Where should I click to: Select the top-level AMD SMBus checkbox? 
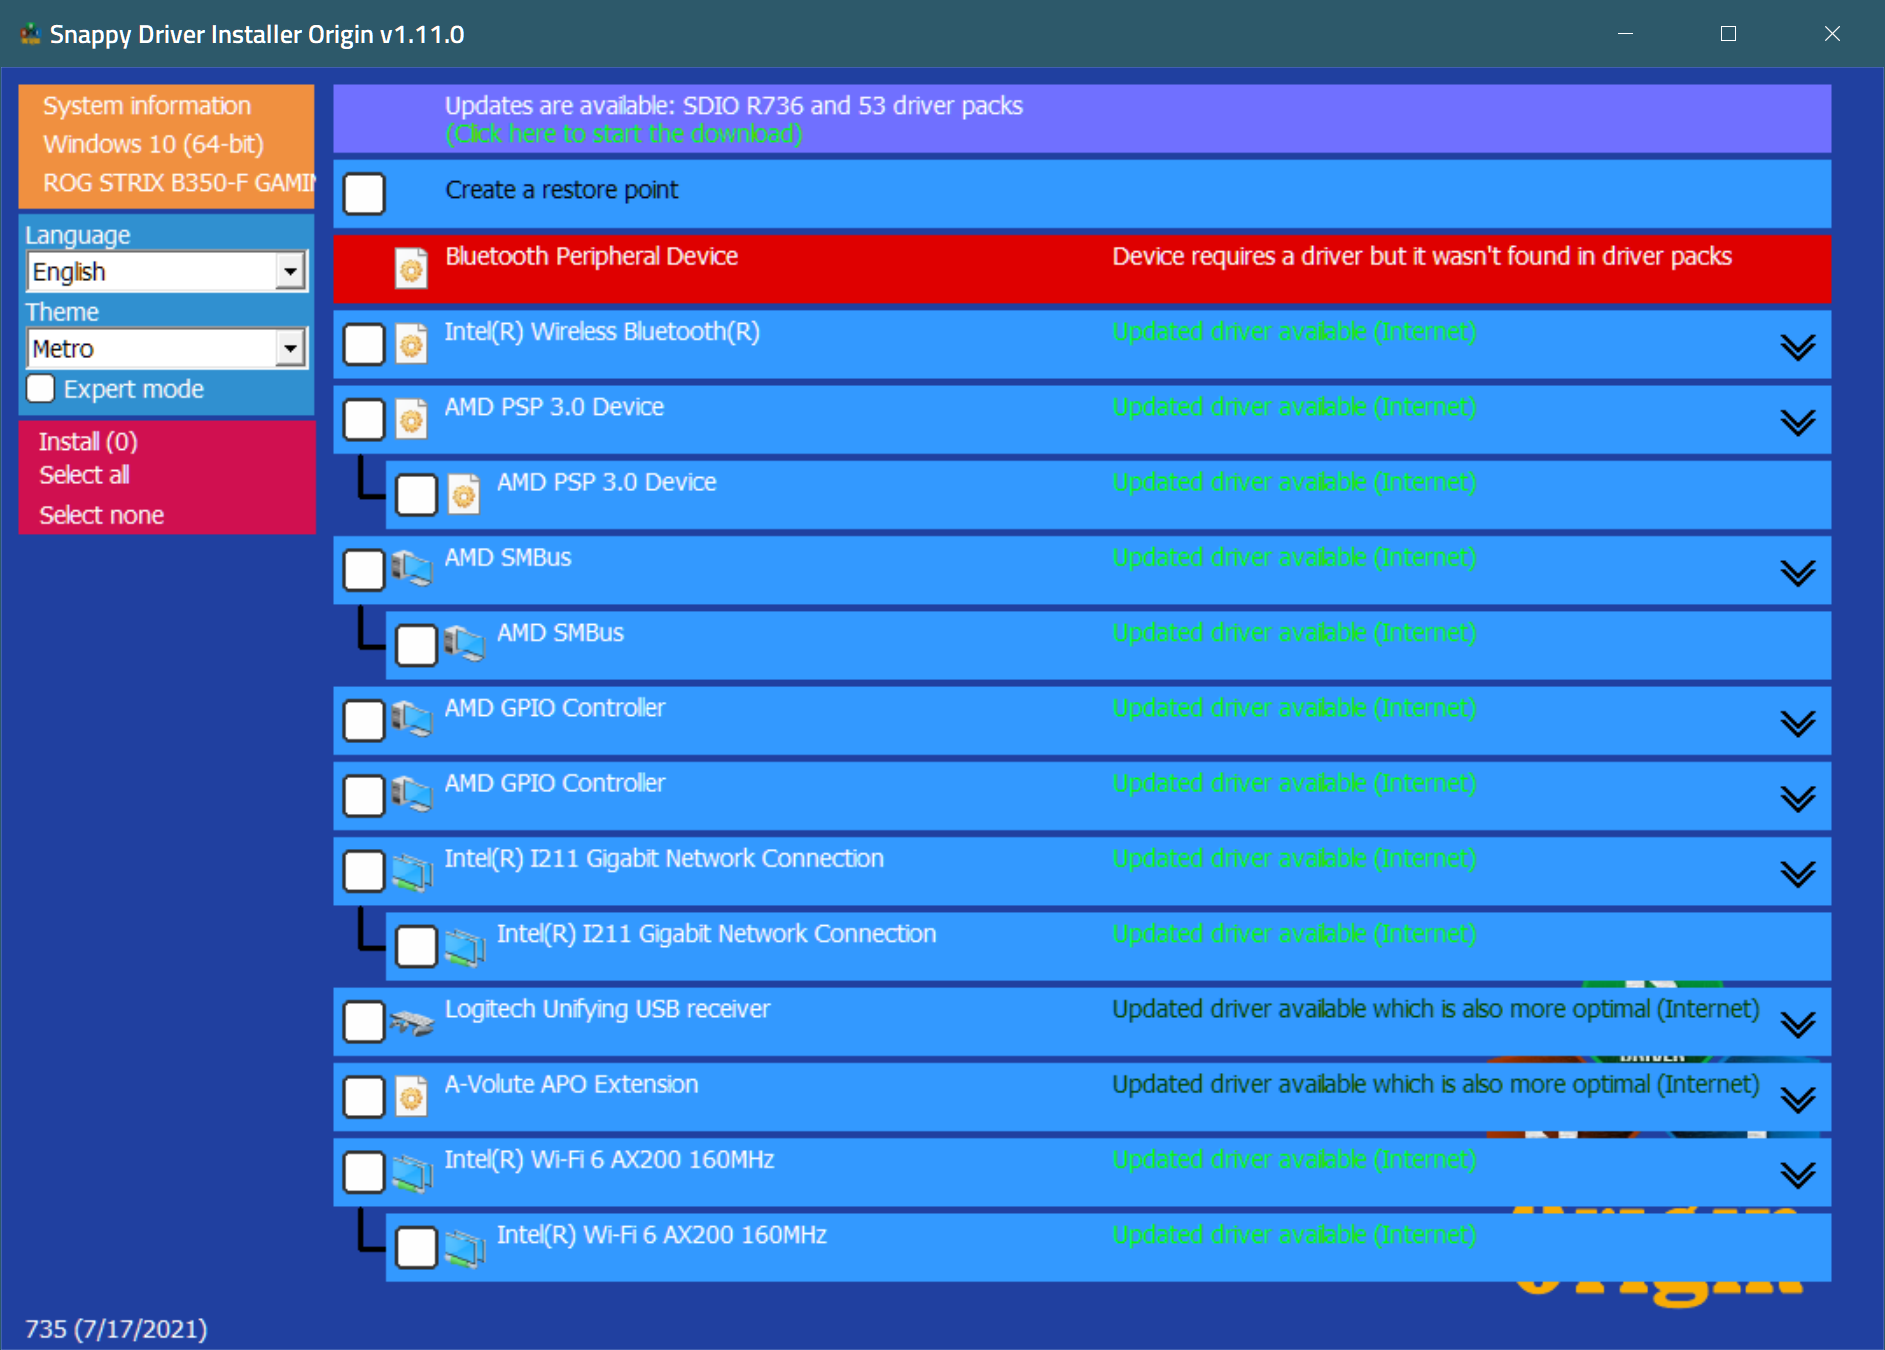(x=364, y=569)
